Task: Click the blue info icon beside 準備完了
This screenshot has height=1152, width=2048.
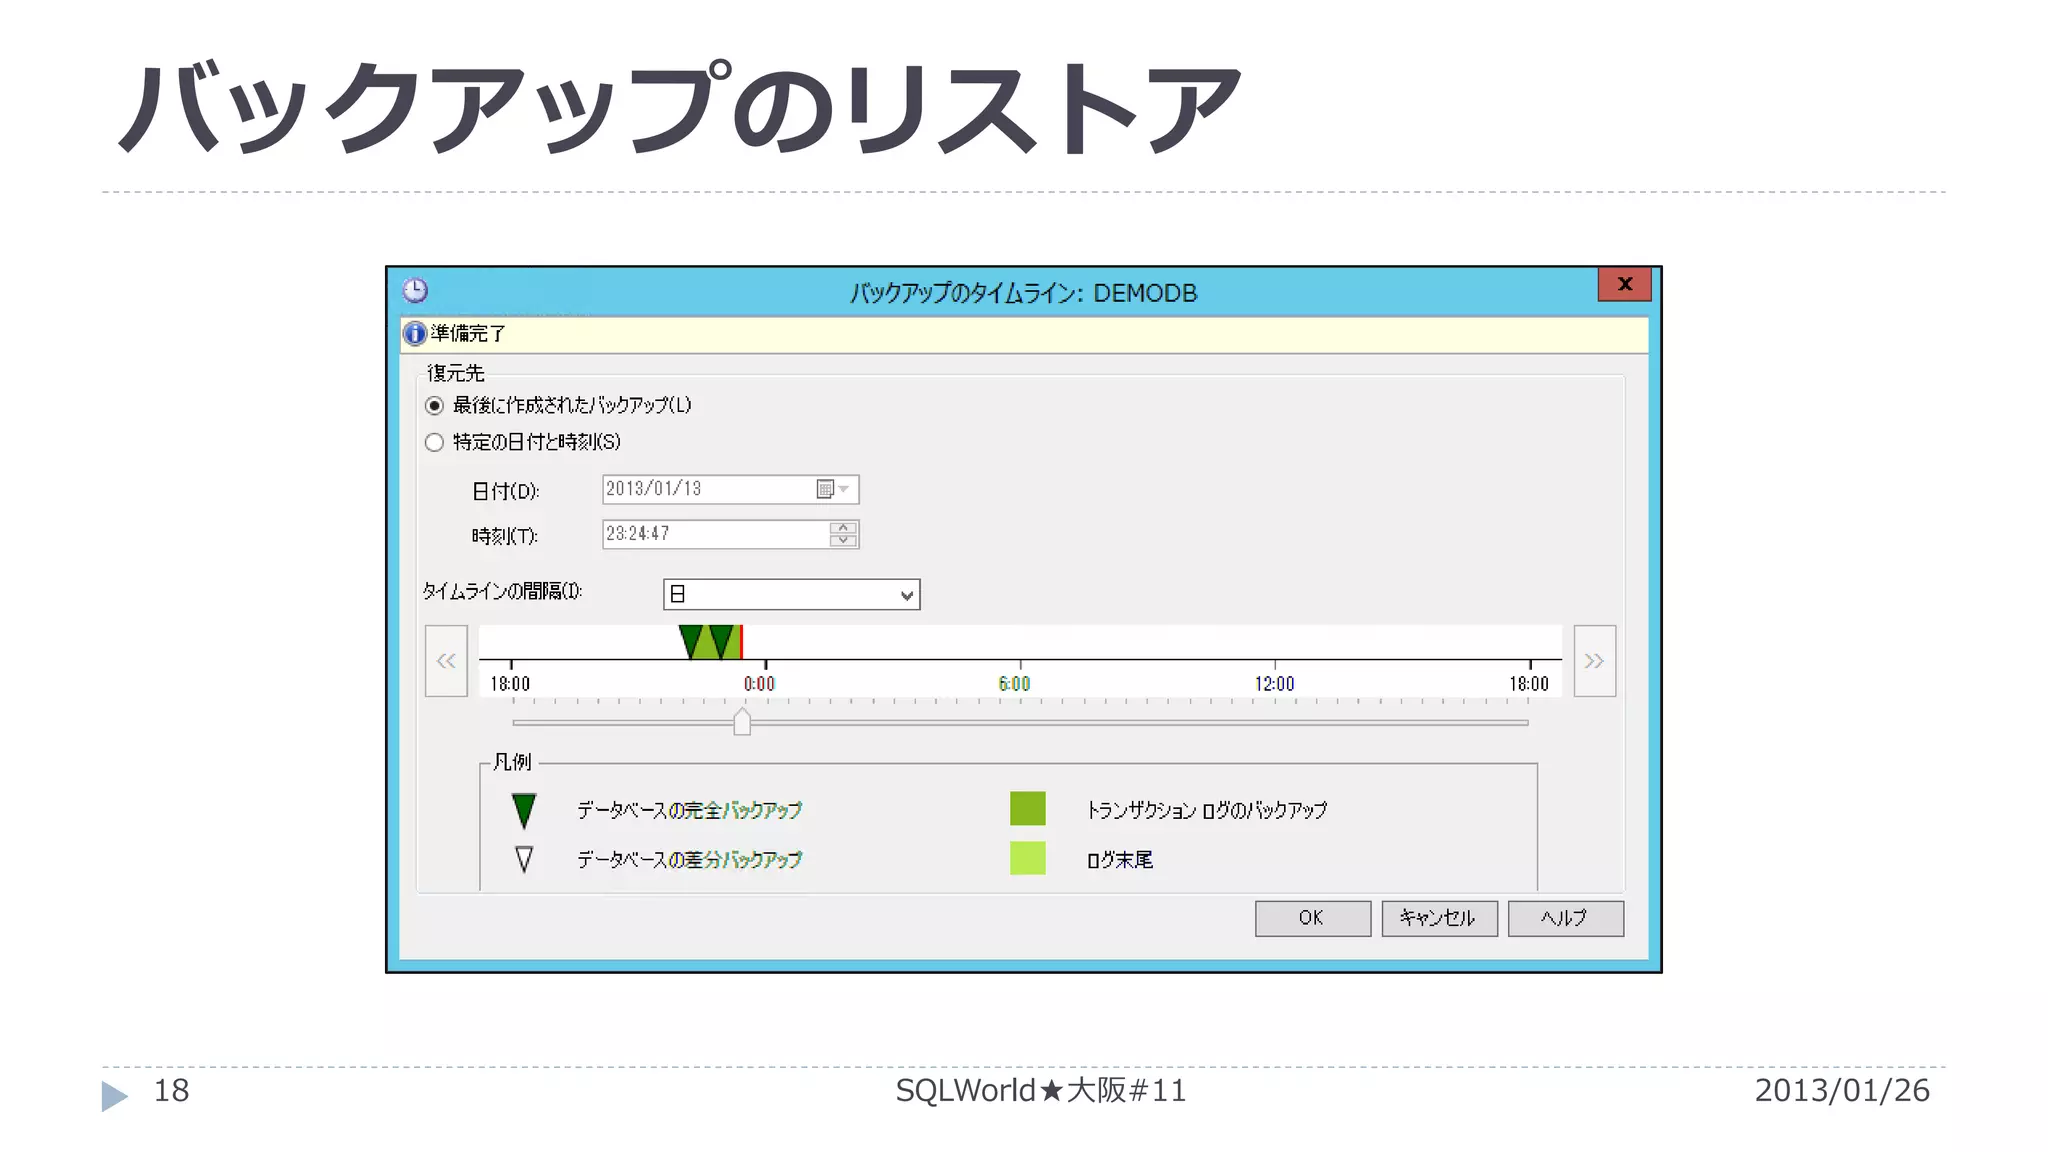Action: [414, 334]
